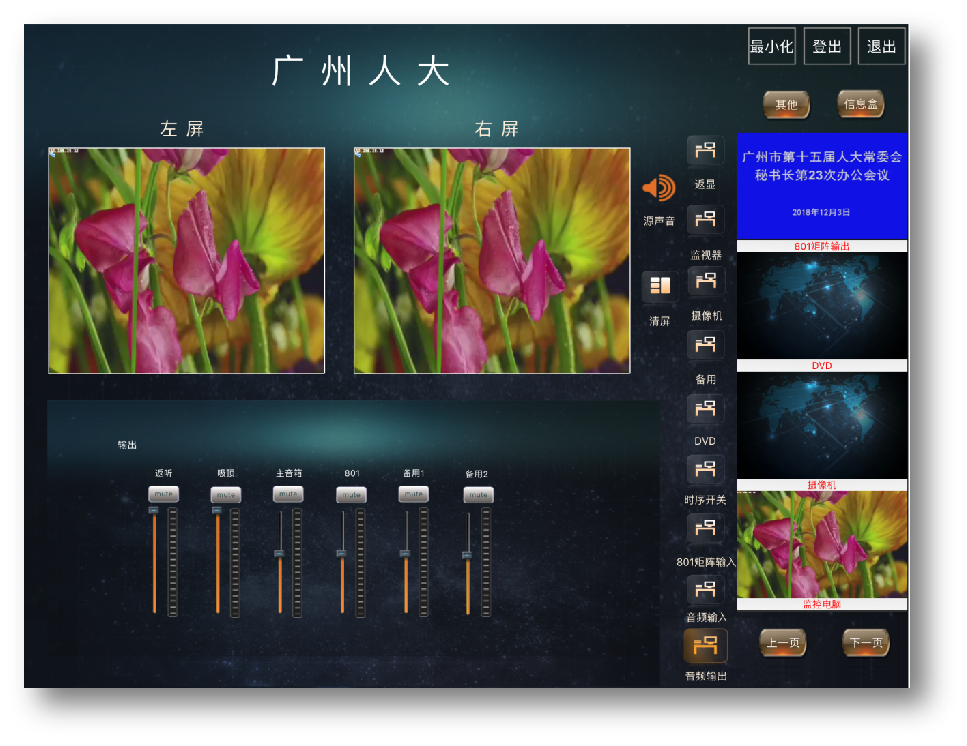
Task: Choose the 摄像机 camera source icon
Action: point(705,282)
